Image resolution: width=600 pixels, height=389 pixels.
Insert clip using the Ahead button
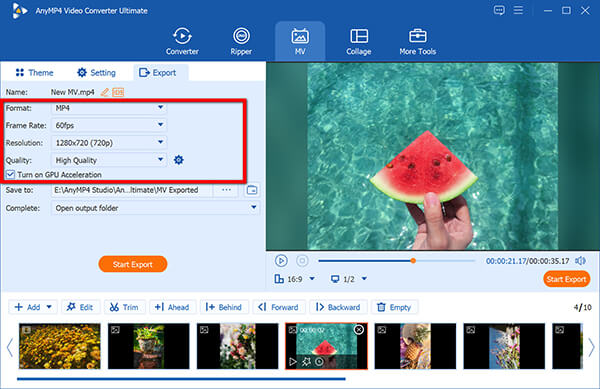172,307
